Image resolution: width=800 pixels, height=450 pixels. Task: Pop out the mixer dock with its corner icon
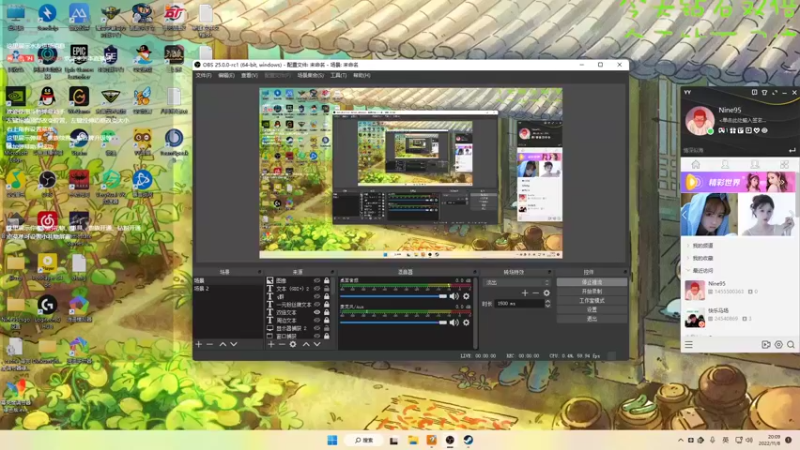tap(474, 272)
